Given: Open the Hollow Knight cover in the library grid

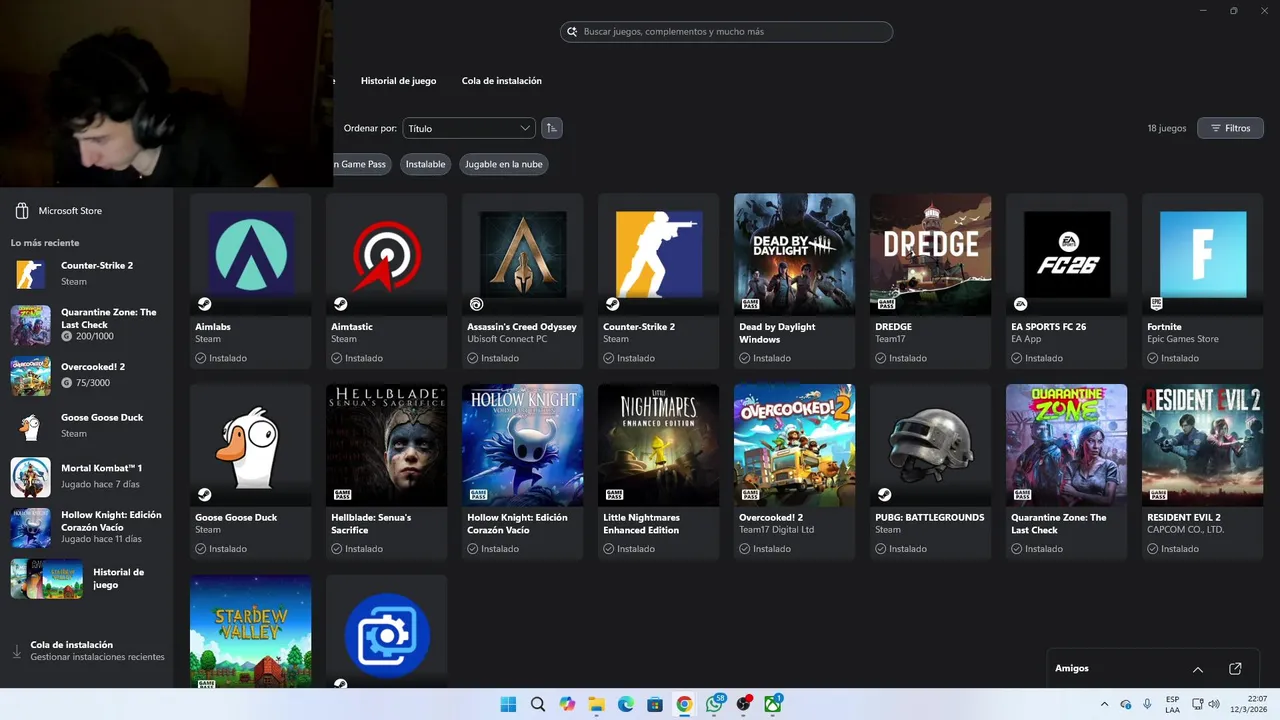Looking at the screenshot, I should 522,445.
